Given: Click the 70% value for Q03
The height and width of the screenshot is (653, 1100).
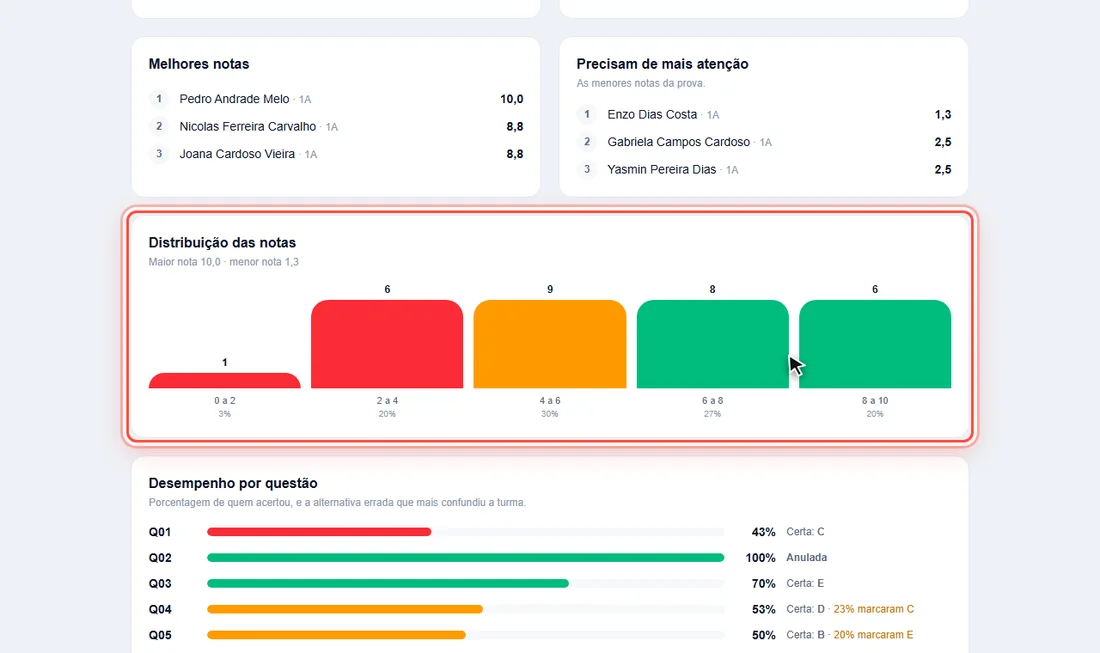Looking at the screenshot, I should 763,584.
